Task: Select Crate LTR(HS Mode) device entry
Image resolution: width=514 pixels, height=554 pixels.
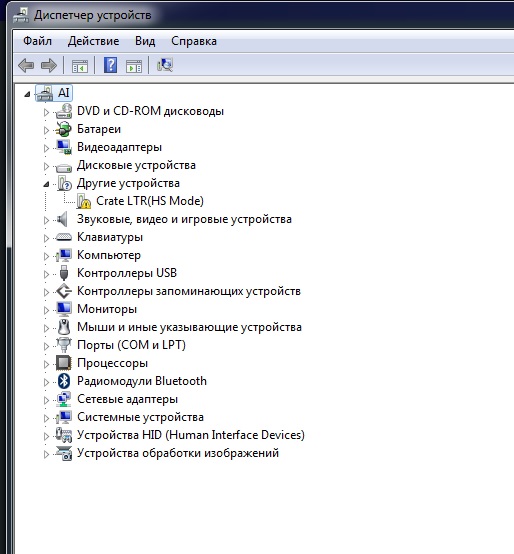Action: (x=150, y=201)
